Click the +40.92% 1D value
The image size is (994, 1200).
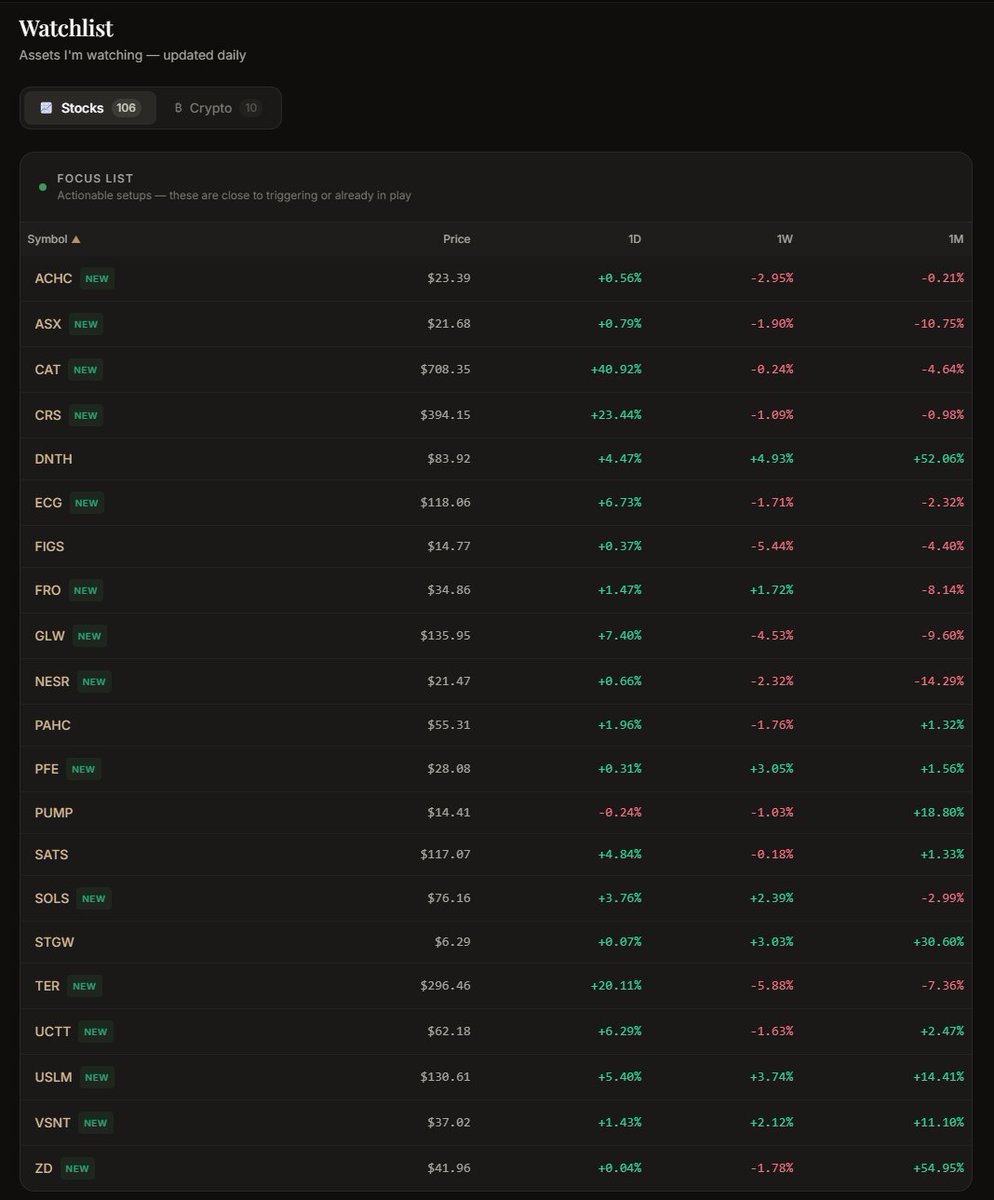click(616, 369)
